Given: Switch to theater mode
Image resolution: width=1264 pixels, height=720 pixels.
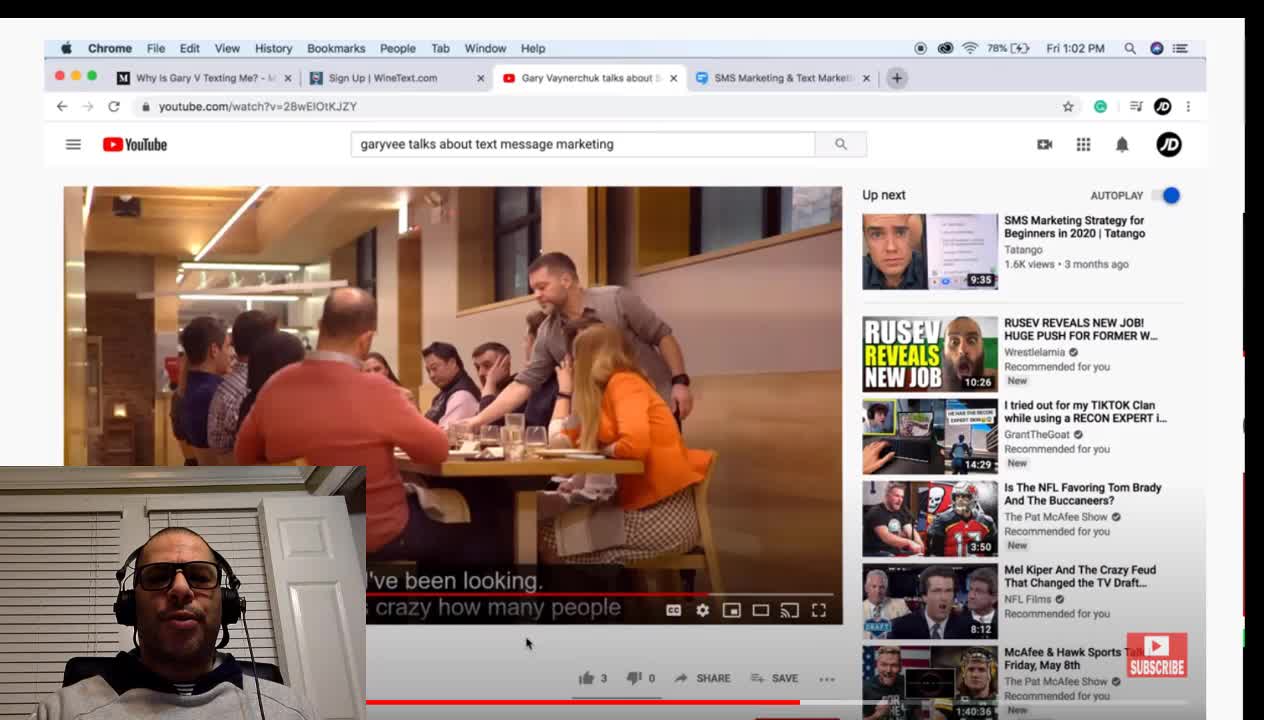Looking at the screenshot, I should (760, 610).
